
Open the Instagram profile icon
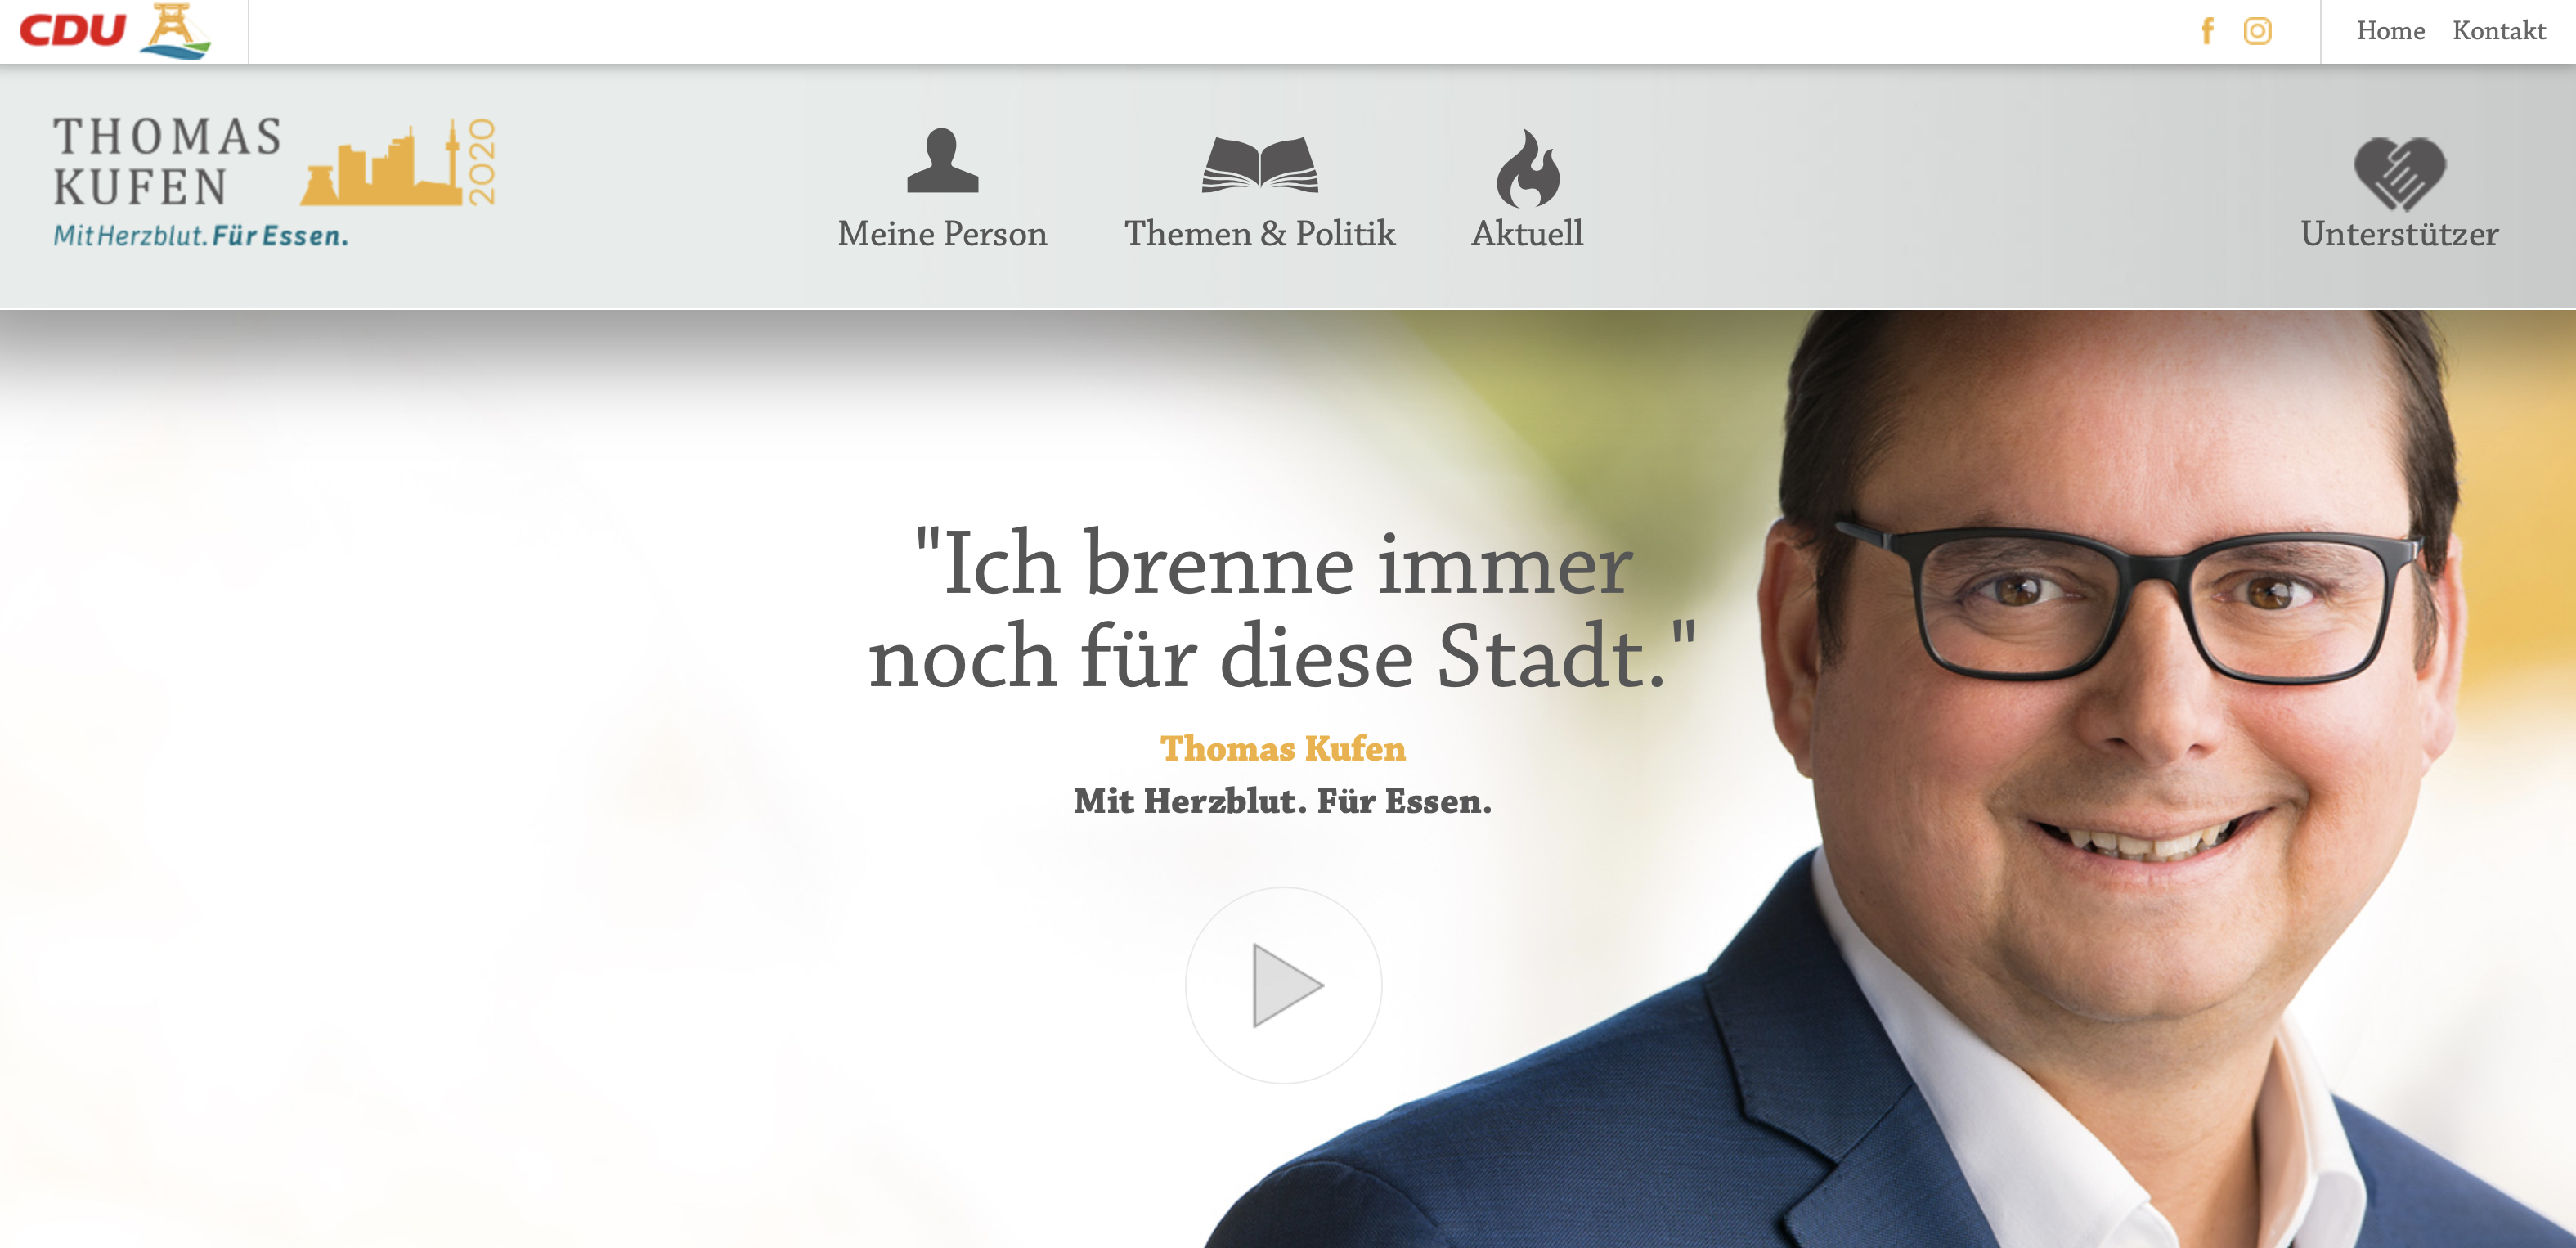click(2257, 31)
